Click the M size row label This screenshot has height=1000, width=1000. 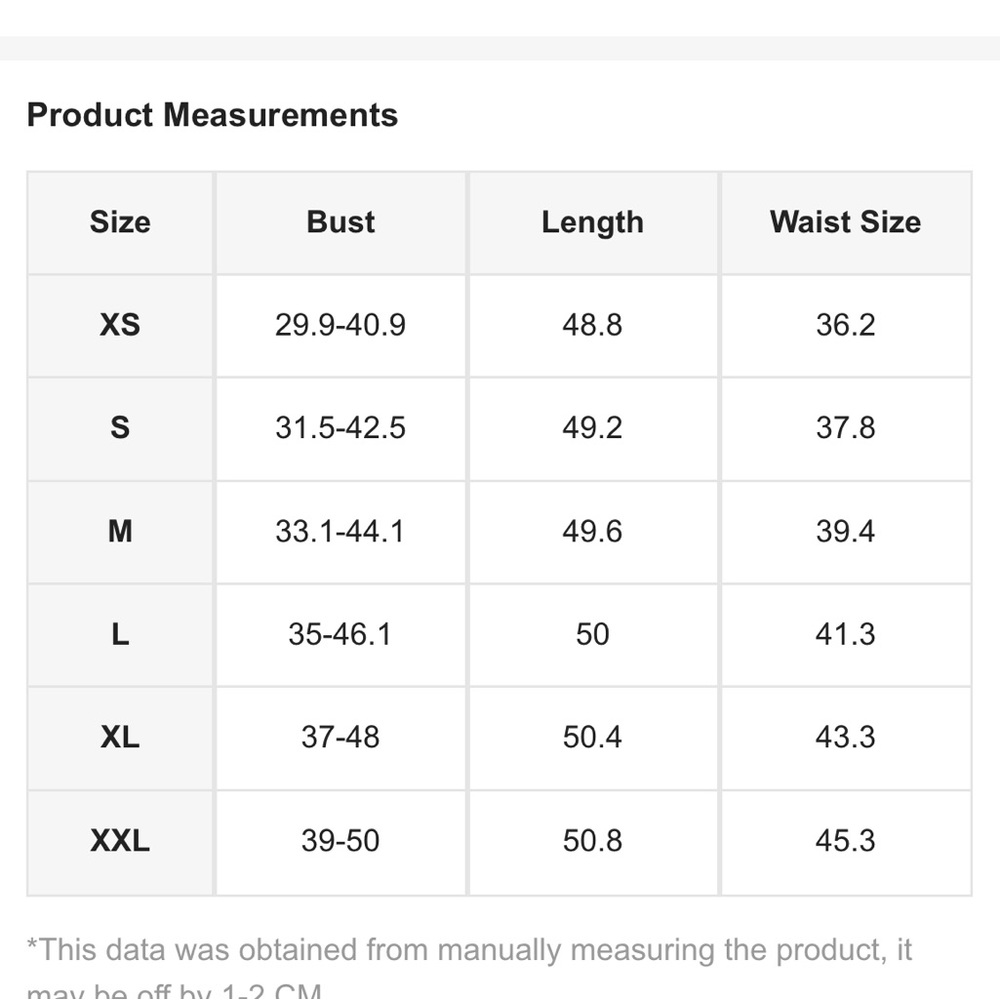tap(120, 531)
